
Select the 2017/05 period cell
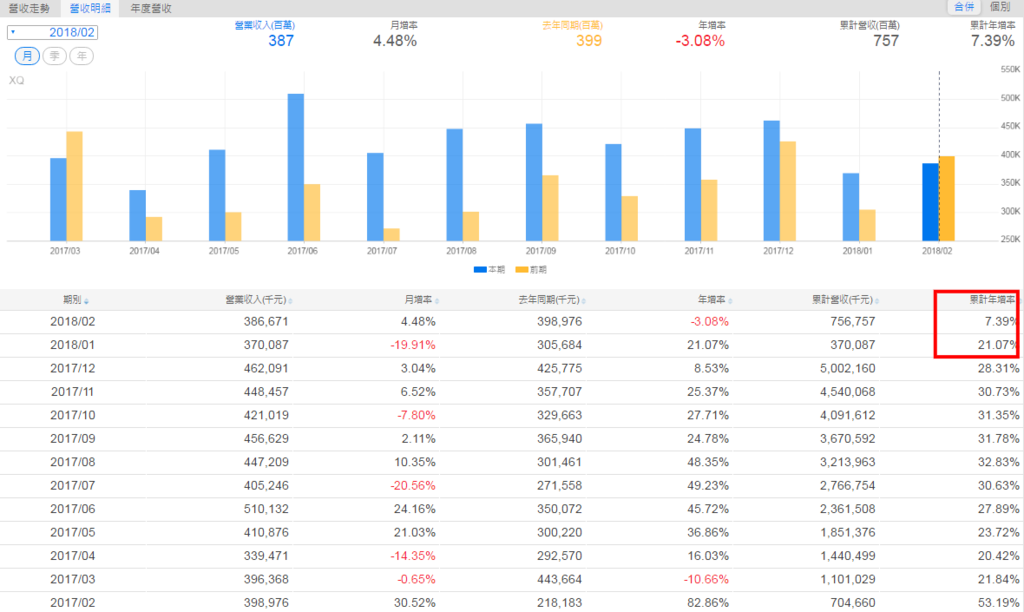(72, 532)
